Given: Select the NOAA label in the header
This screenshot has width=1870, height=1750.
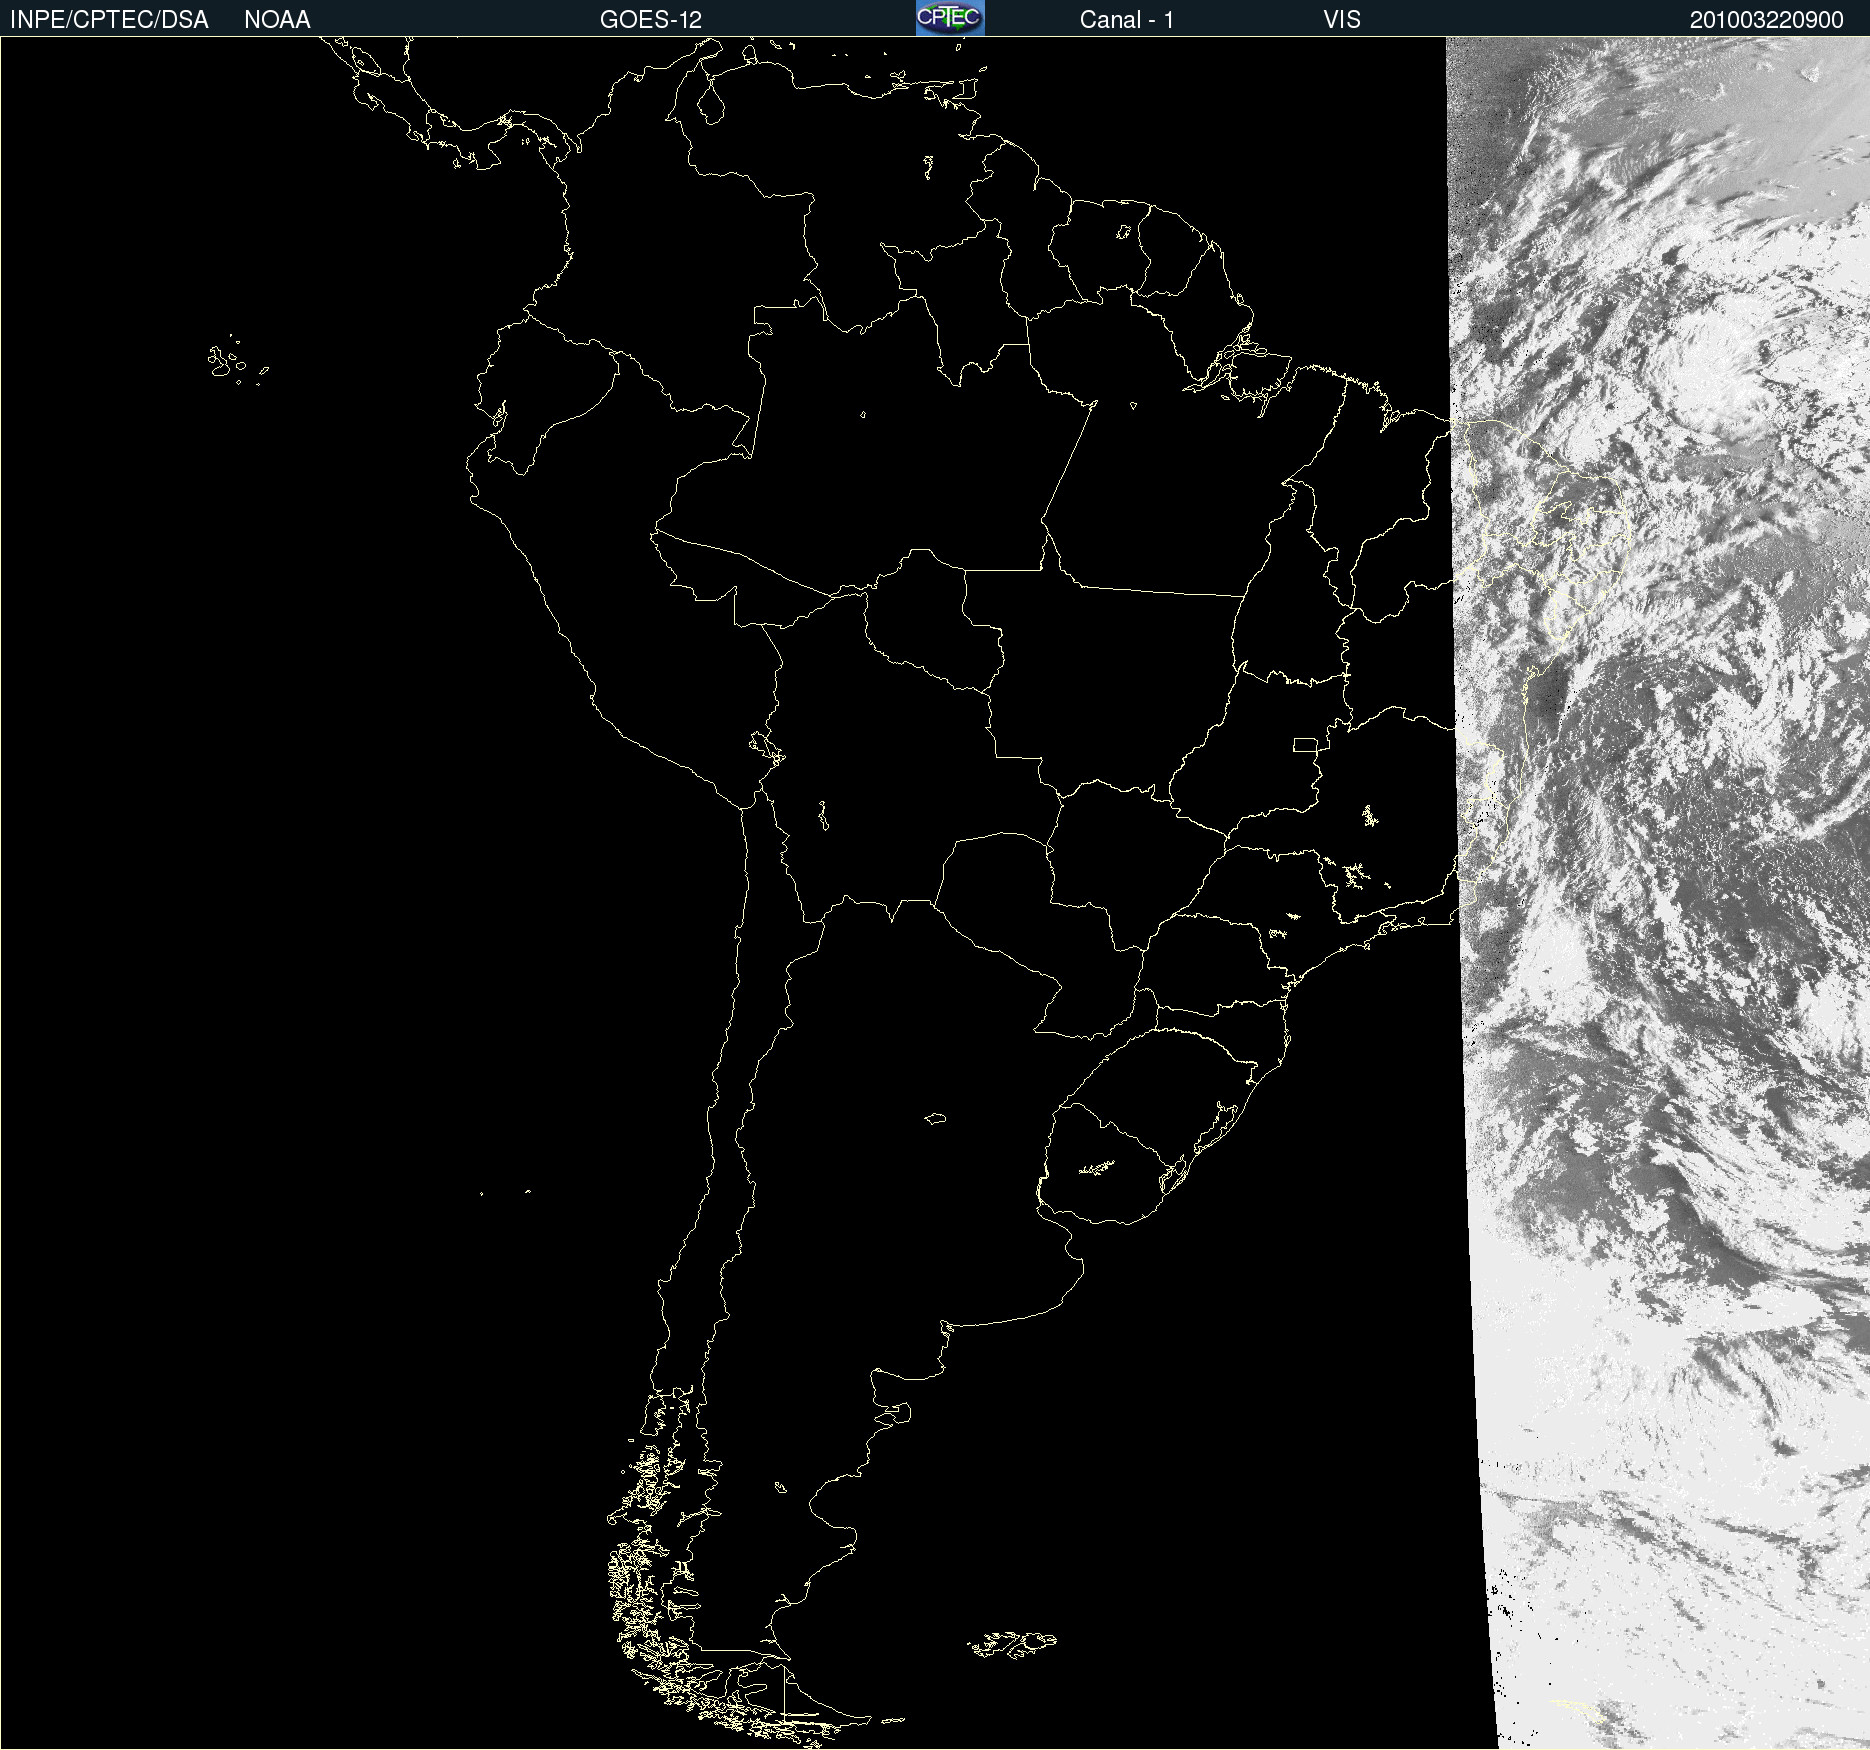Looking at the screenshot, I should (277, 20).
